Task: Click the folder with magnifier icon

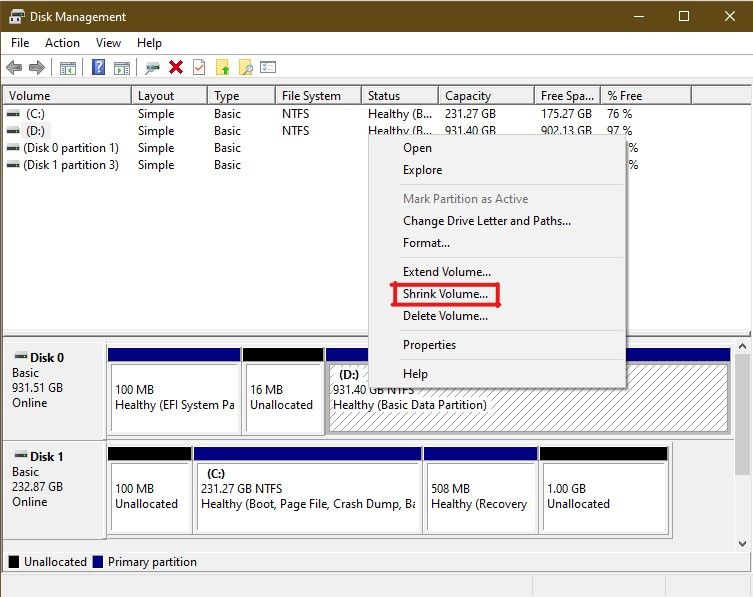Action: 246,67
